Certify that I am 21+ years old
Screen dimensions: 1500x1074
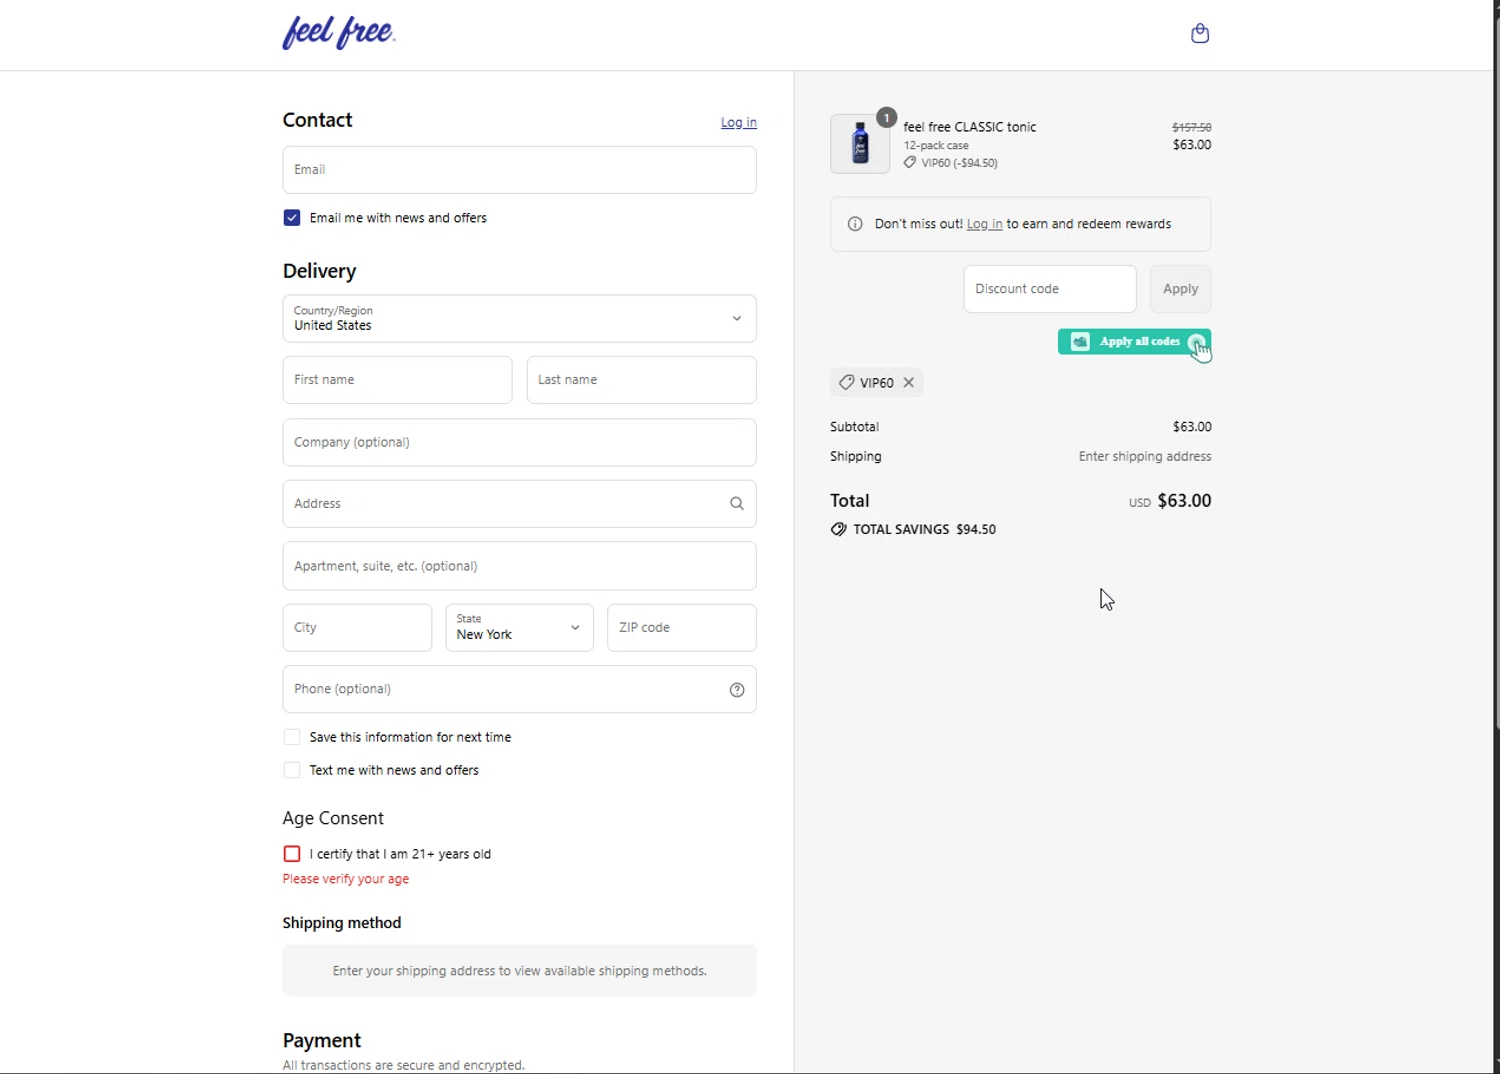click(x=292, y=854)
